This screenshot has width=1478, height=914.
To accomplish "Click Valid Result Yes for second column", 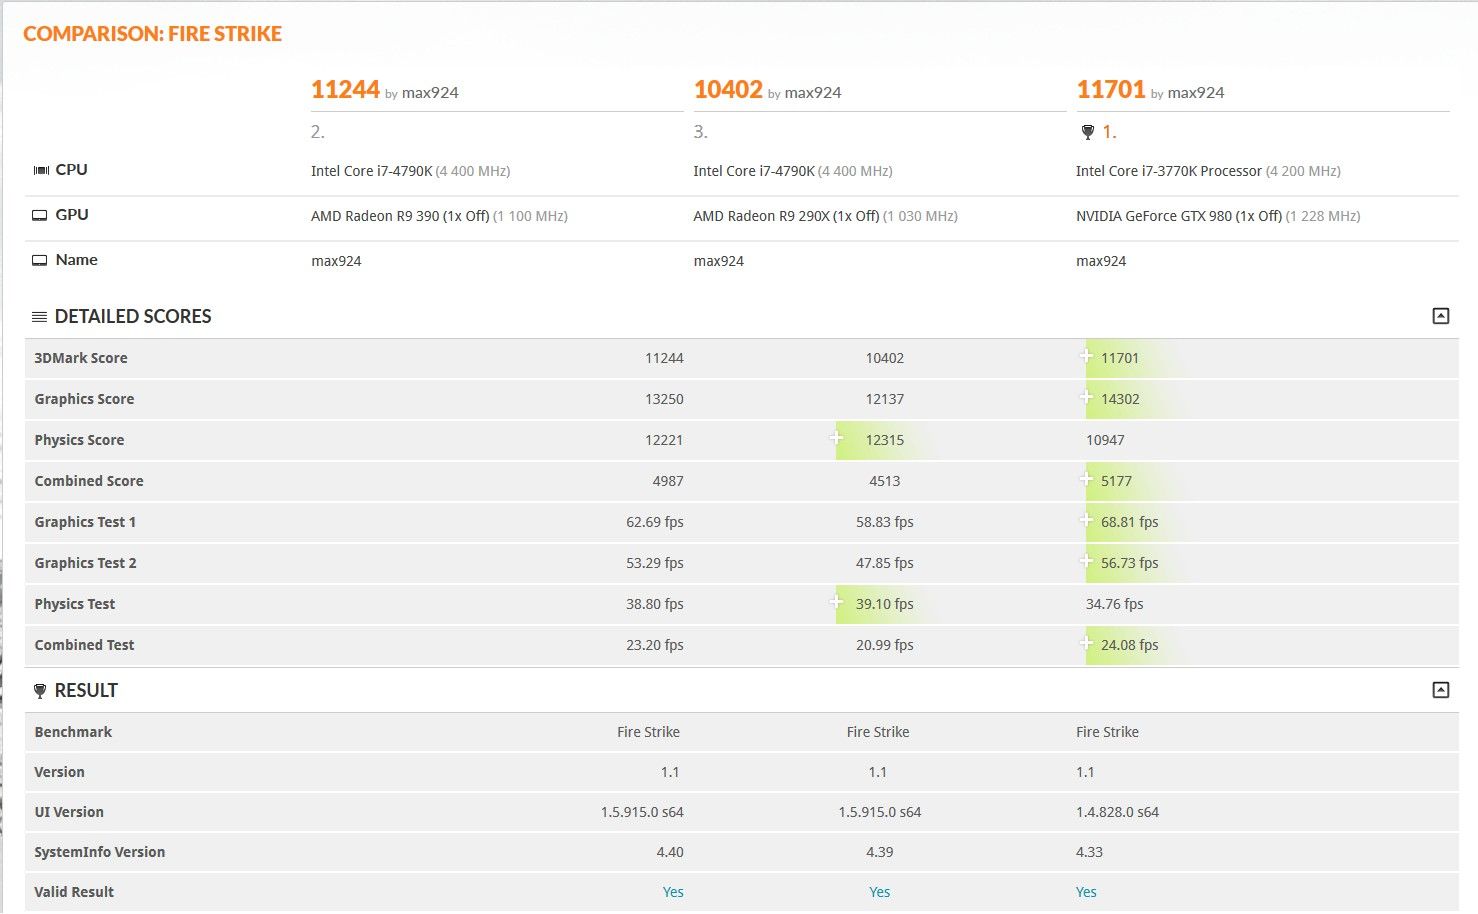I will (x=879, y=892).
